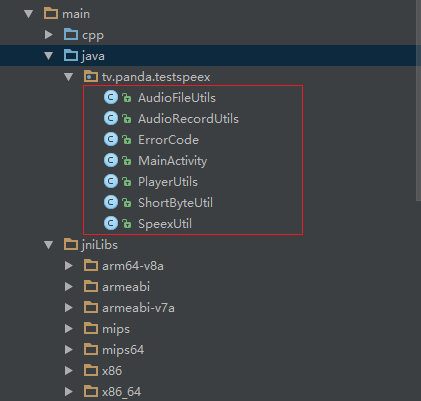
Task: Collapse the main folder
Action: [x=29, y=14]
